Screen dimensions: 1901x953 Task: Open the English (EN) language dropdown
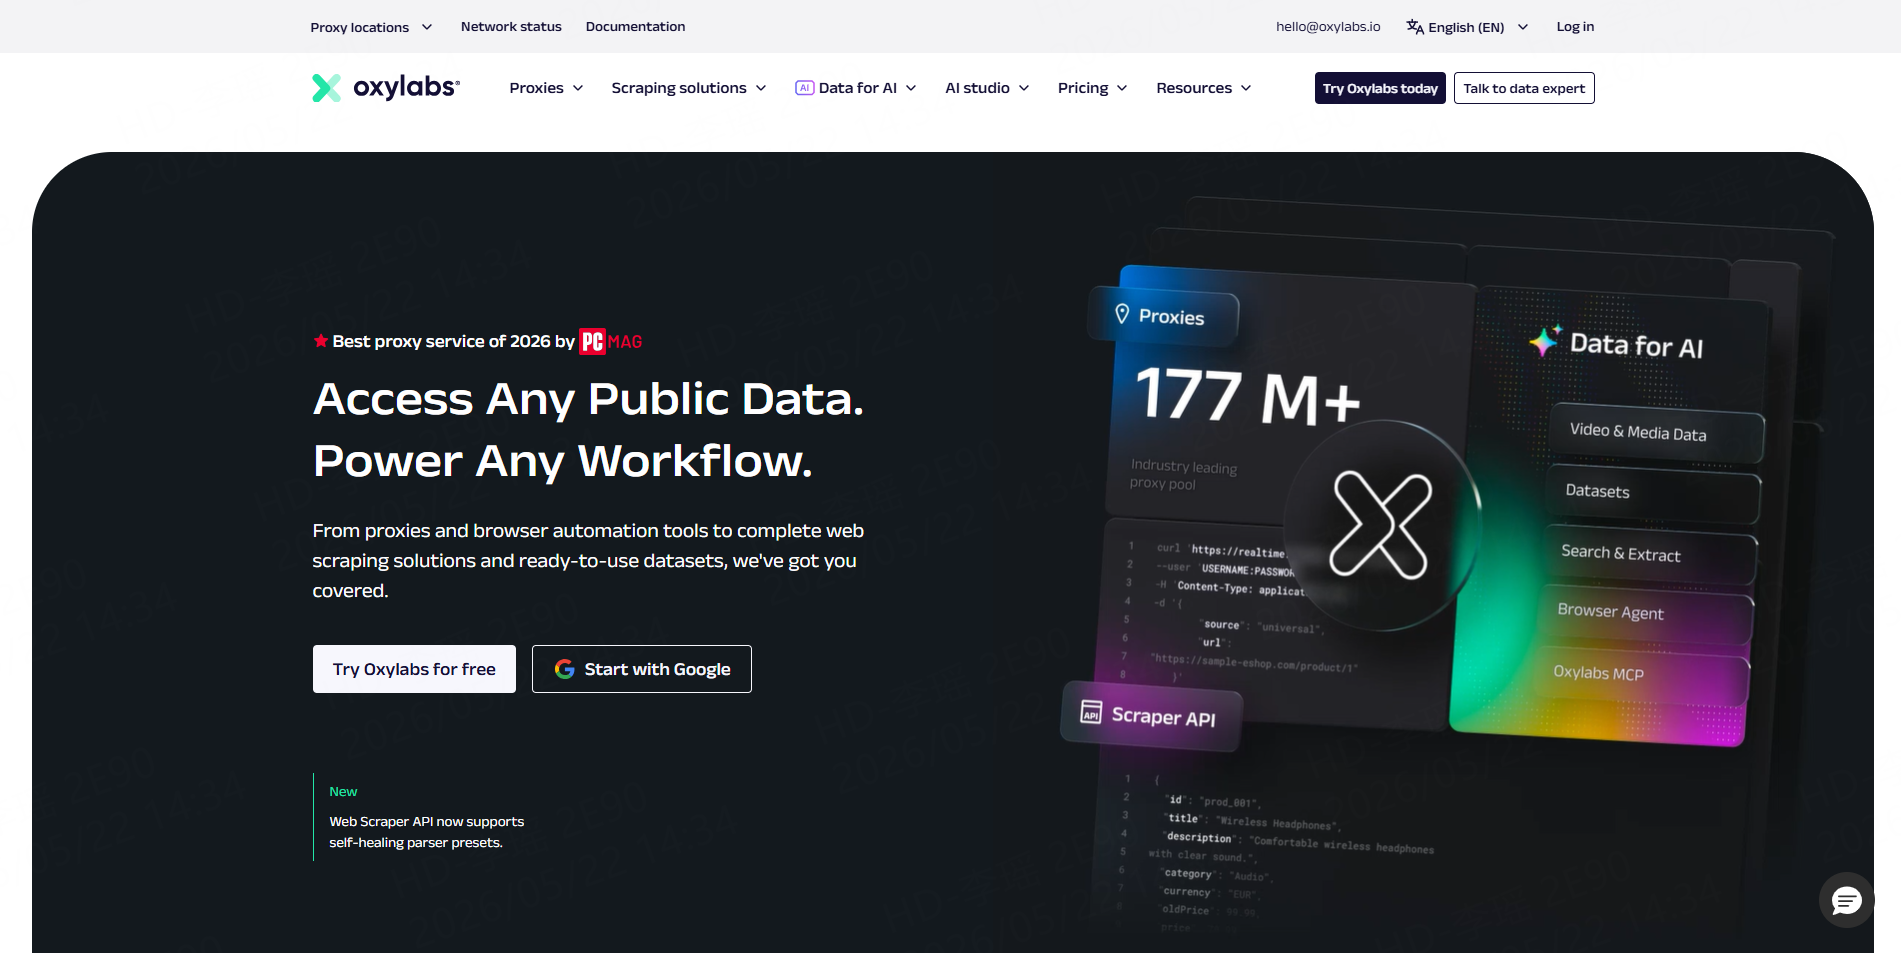click(1467, 27)
